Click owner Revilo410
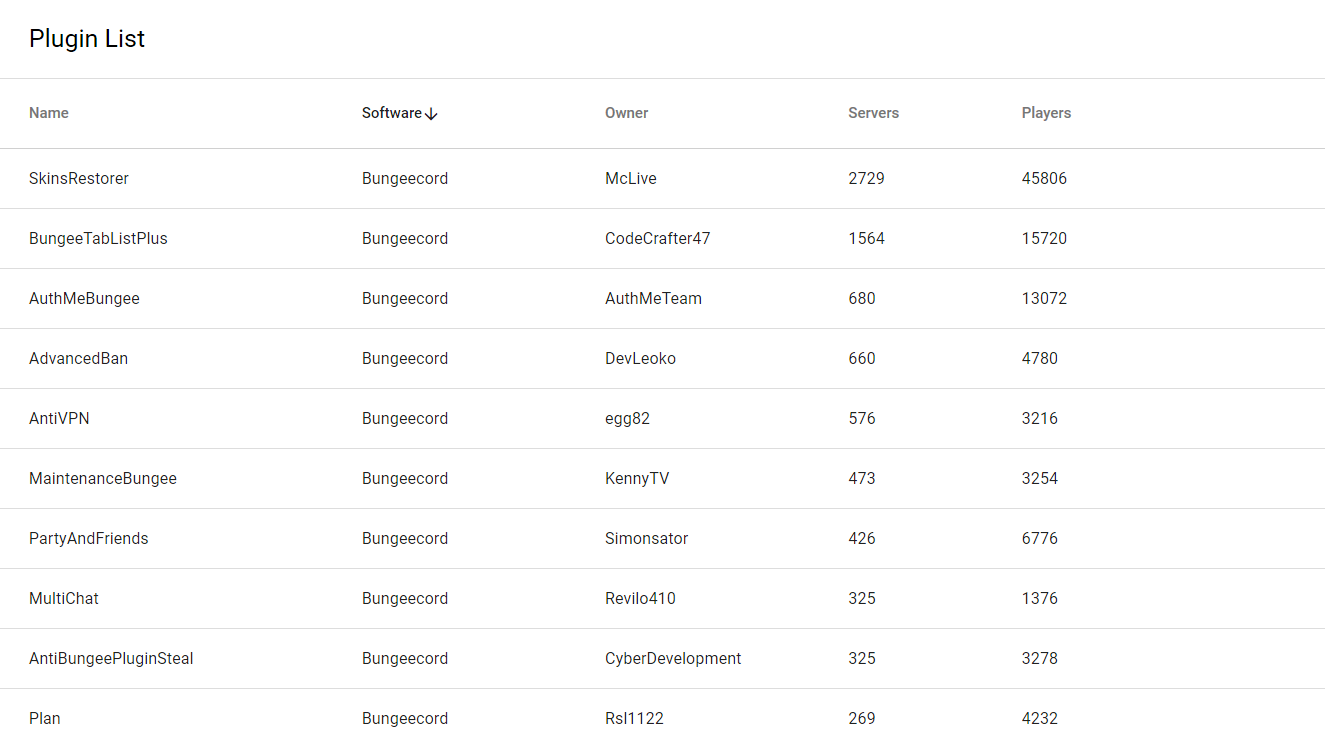Viewport: 1325px width, 746px height. tap(640, 599)
